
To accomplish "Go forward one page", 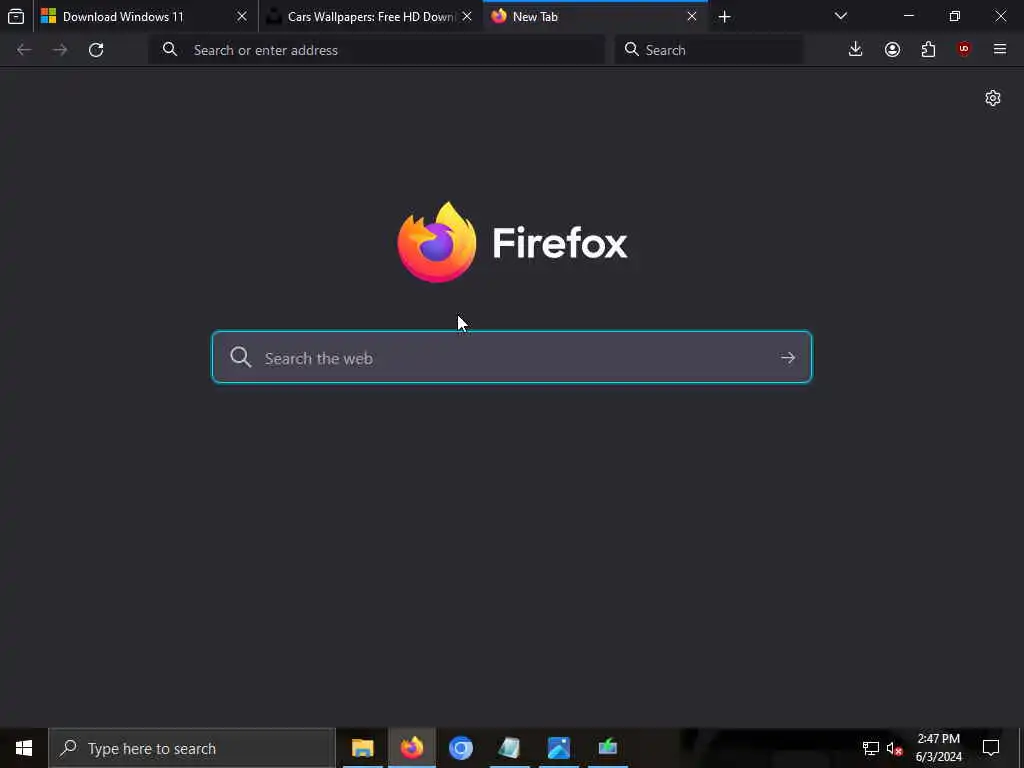I will click(60, 50).
